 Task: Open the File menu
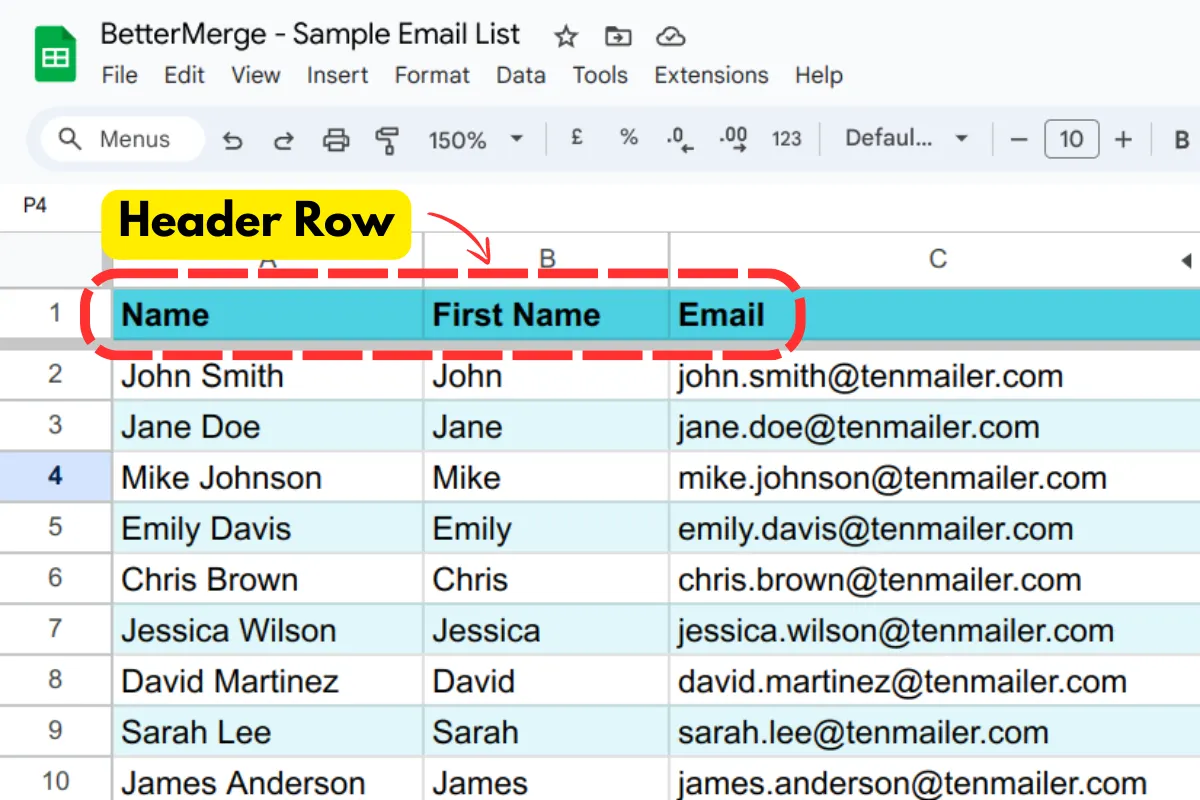(120, 75)
